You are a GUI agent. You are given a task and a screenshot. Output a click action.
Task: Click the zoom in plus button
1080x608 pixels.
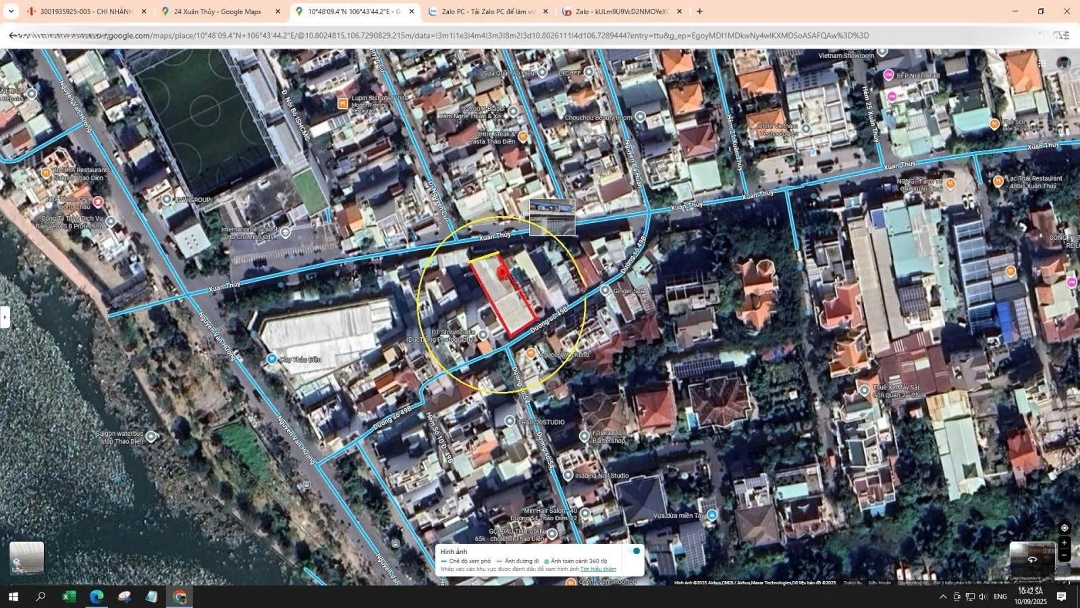tap(1064, 543)
